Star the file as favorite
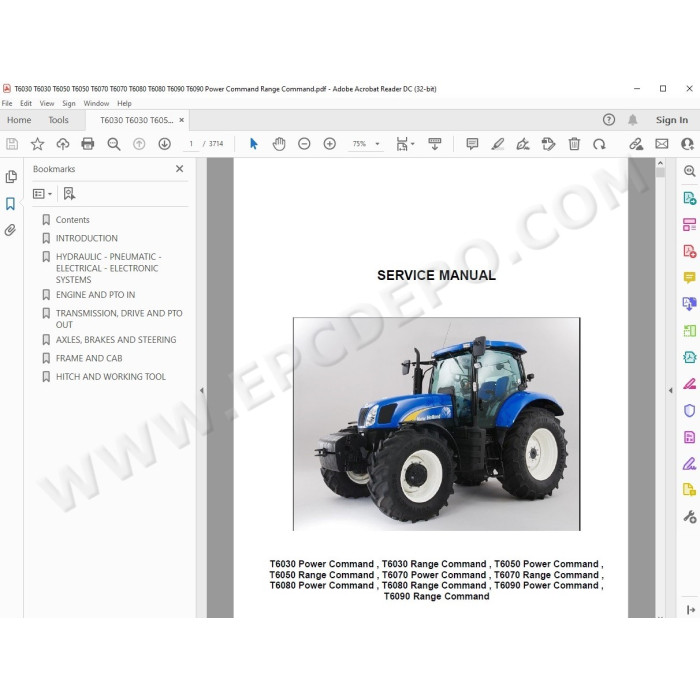 37,144
